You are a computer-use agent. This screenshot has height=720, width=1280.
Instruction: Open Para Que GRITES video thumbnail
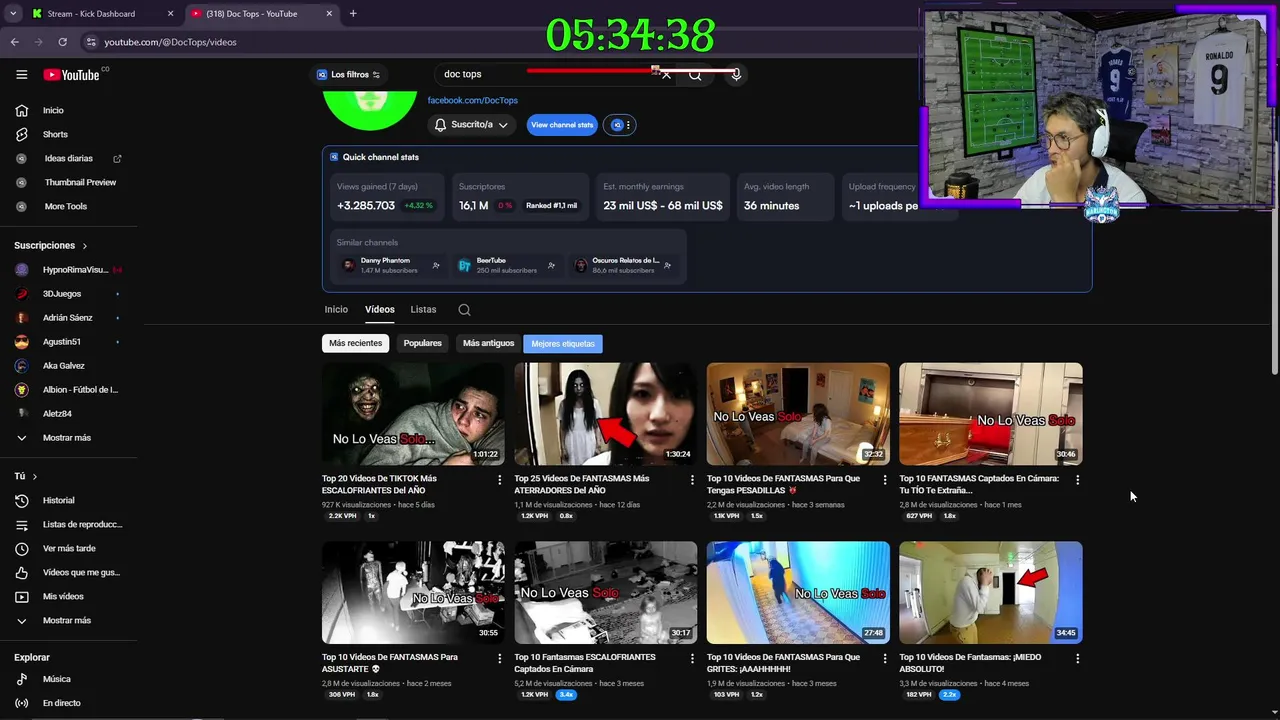[x=798, y=593]
